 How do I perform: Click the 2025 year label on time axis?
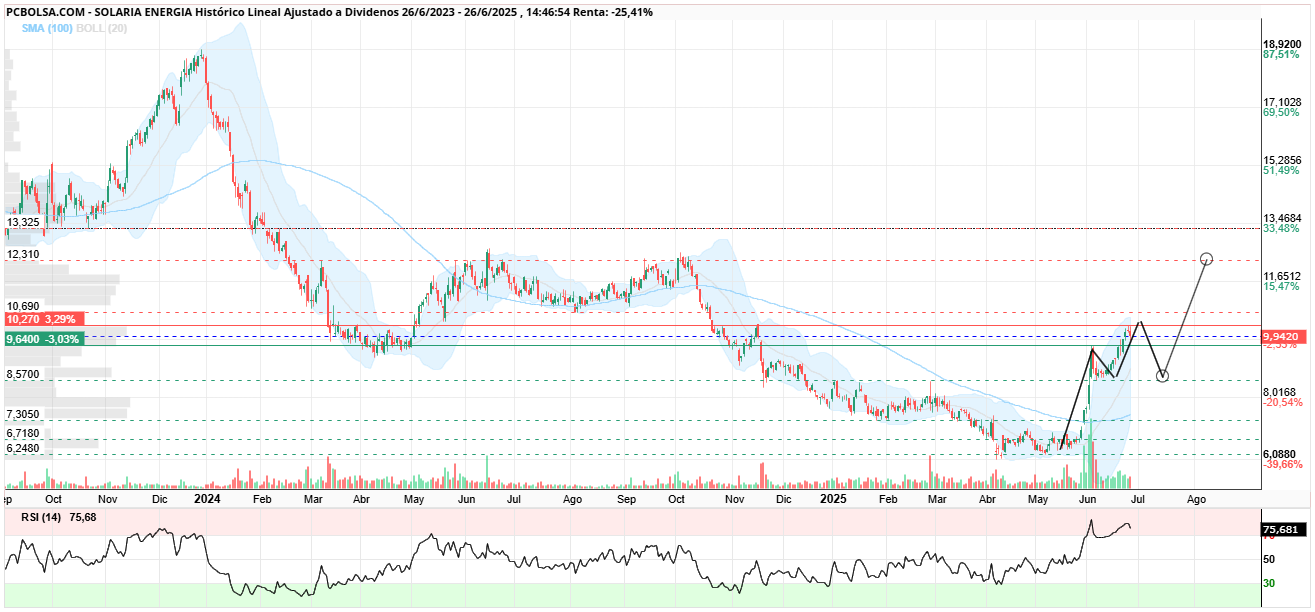tap(832, 498)
